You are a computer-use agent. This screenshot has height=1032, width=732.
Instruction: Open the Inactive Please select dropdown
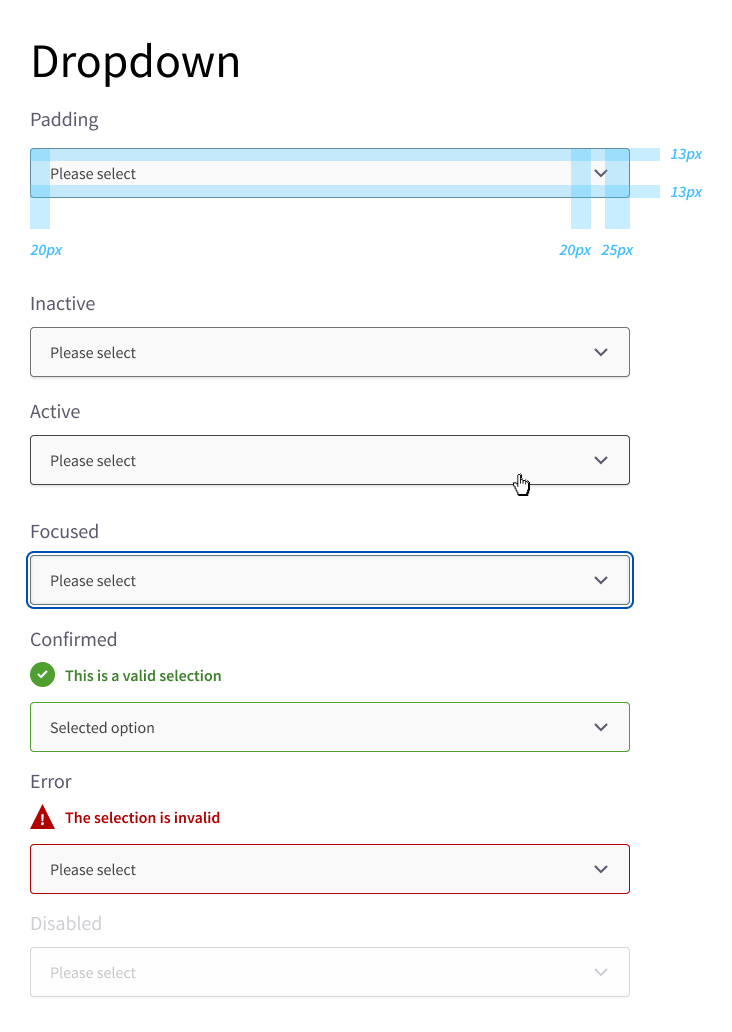pos(330,352)
